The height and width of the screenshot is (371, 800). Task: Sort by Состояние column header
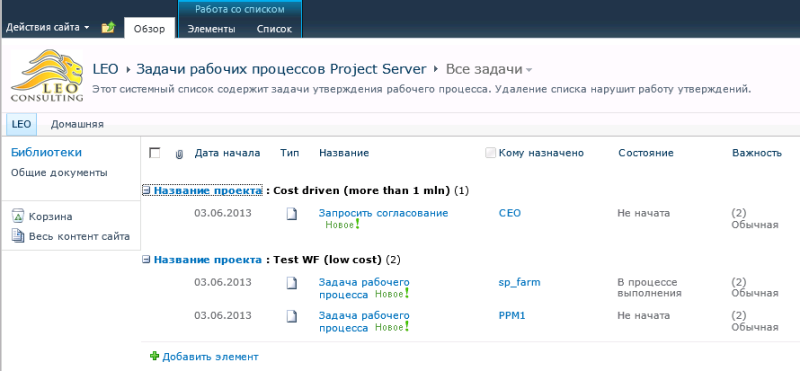[646, 153]
